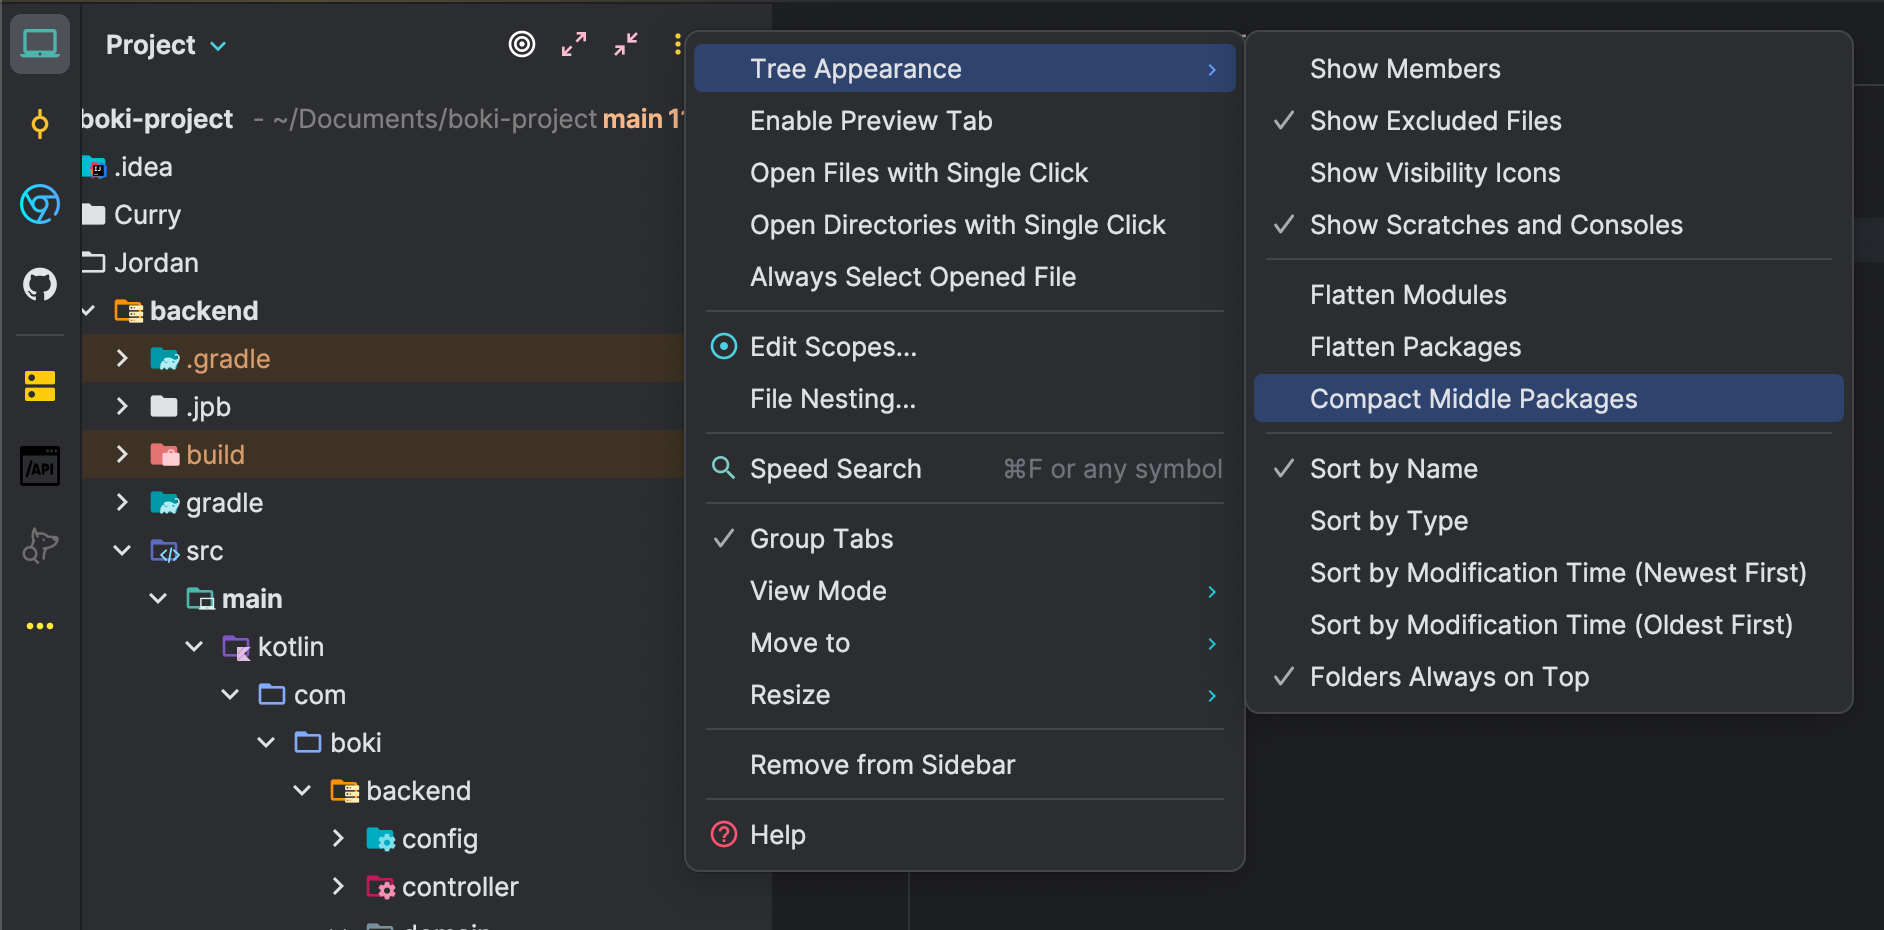1884x930 pixels.
Task: Click Help in the options menu
Action: 777,835
